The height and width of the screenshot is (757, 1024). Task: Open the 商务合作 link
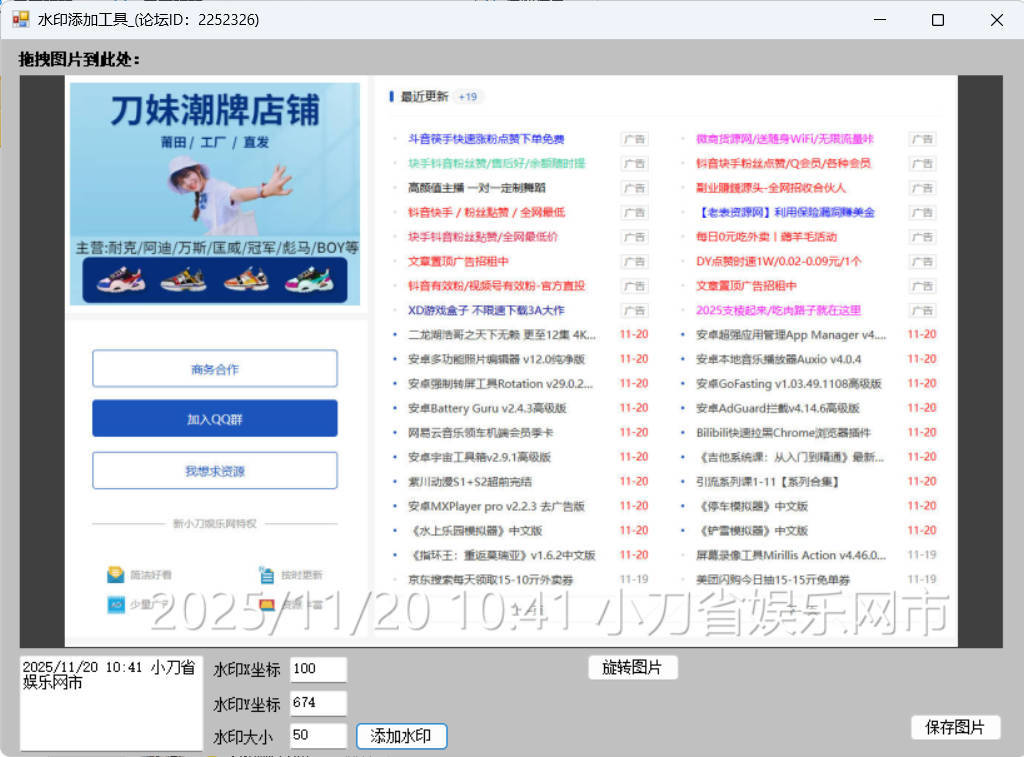coord(214,368)
